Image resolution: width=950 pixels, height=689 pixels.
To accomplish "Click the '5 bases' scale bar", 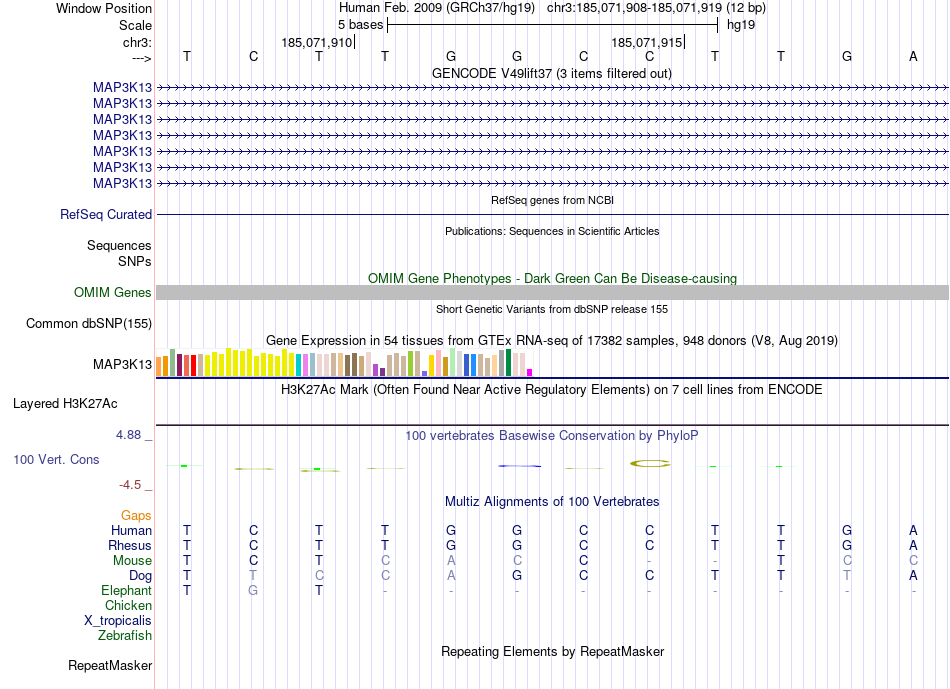I will pos(553,25).
